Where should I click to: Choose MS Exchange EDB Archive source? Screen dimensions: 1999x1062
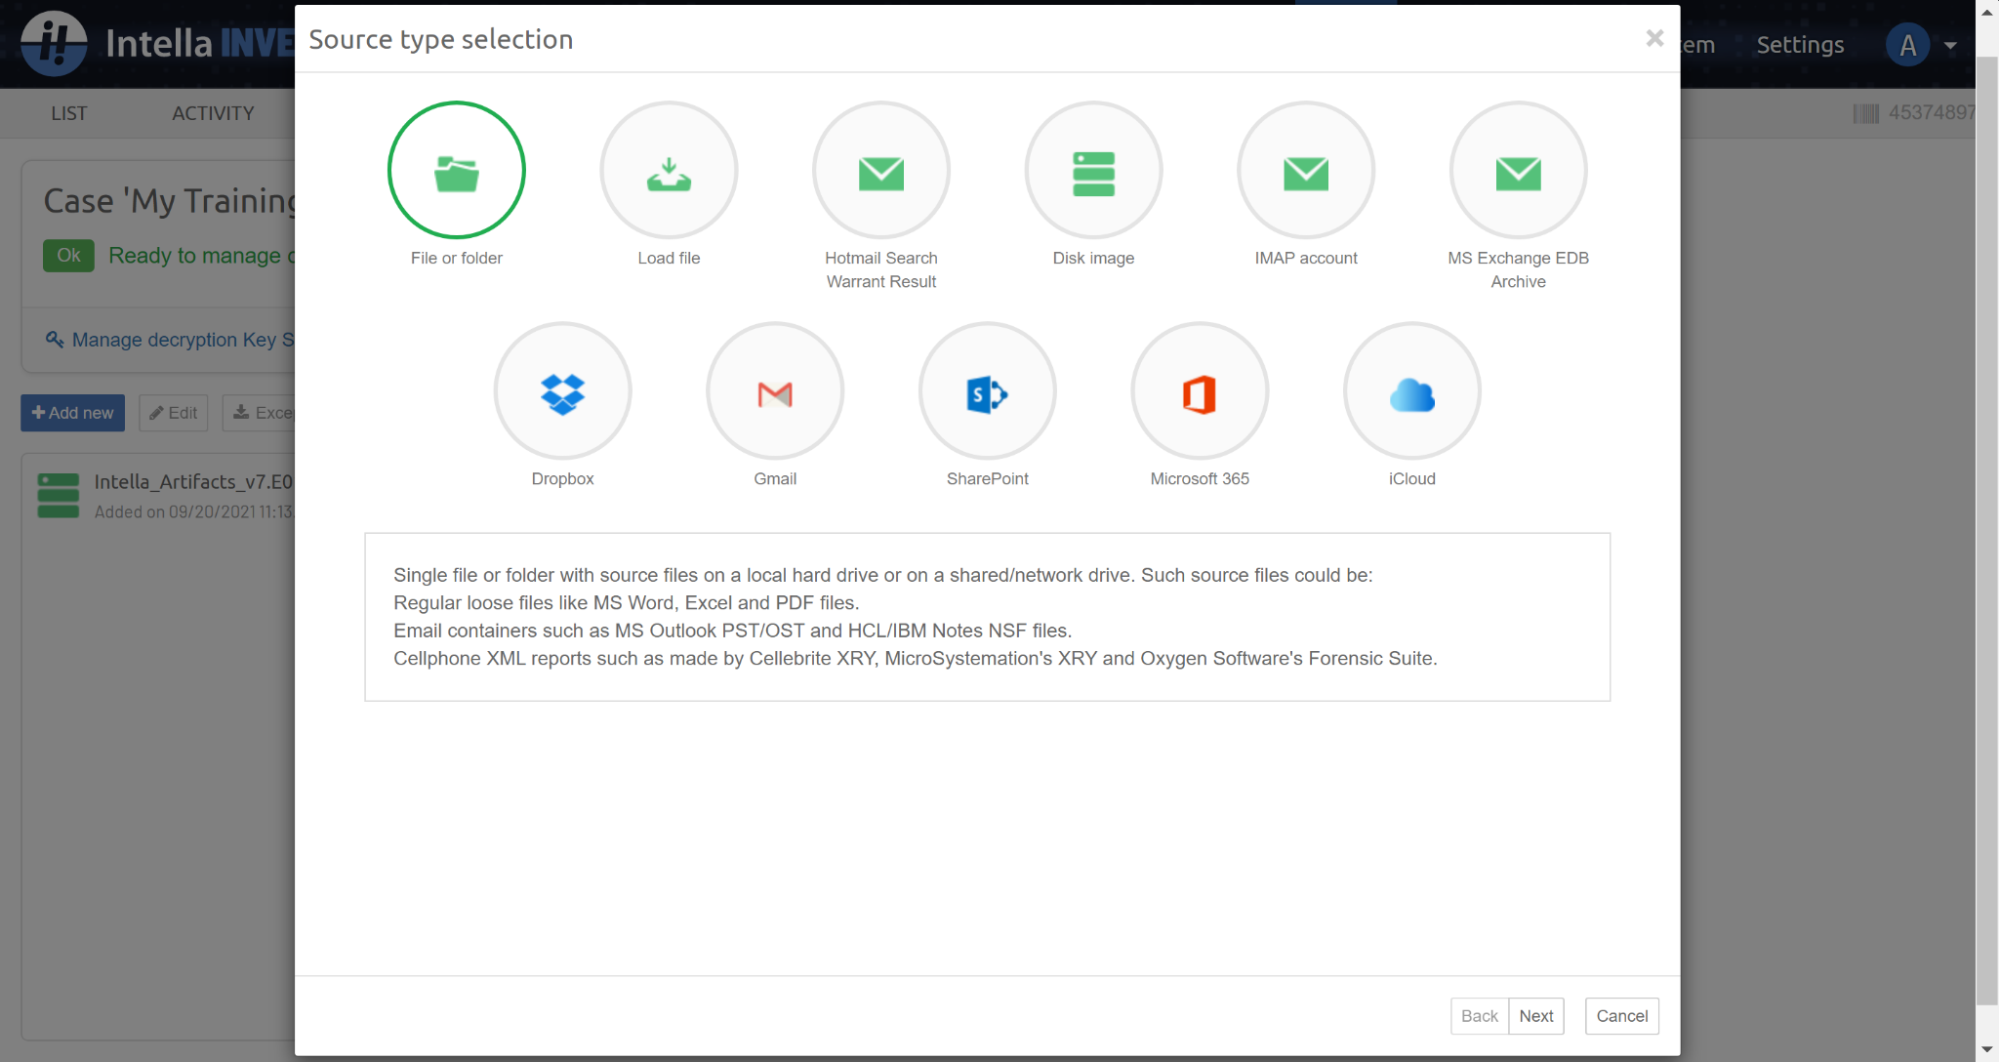coord(1517,171)
